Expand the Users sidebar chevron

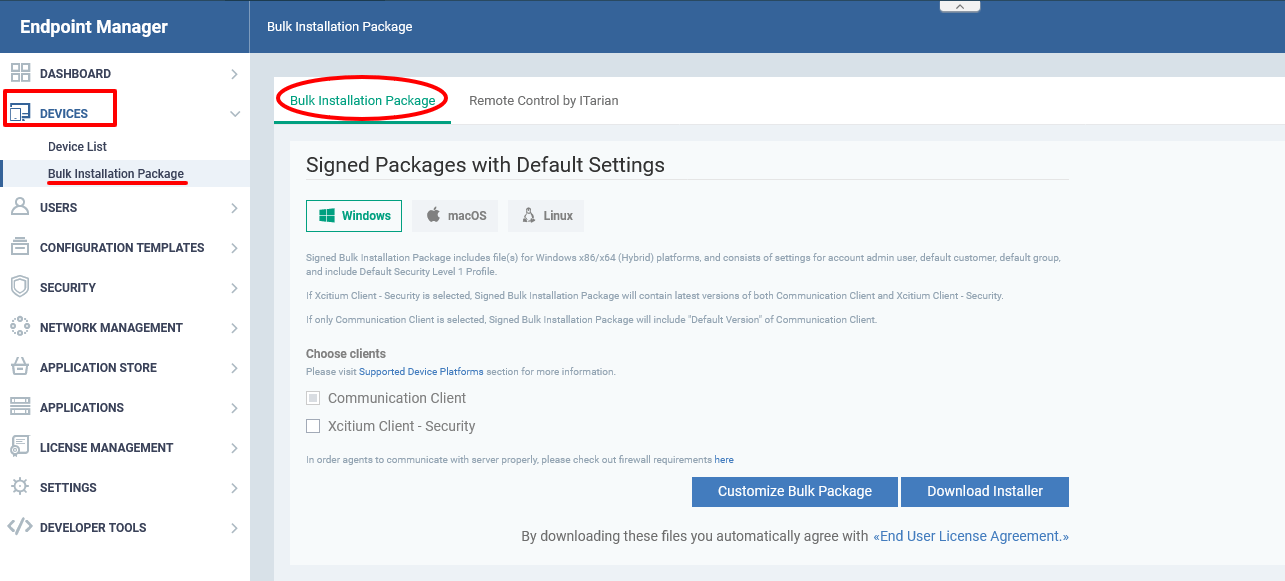click(x=234, y=207)
